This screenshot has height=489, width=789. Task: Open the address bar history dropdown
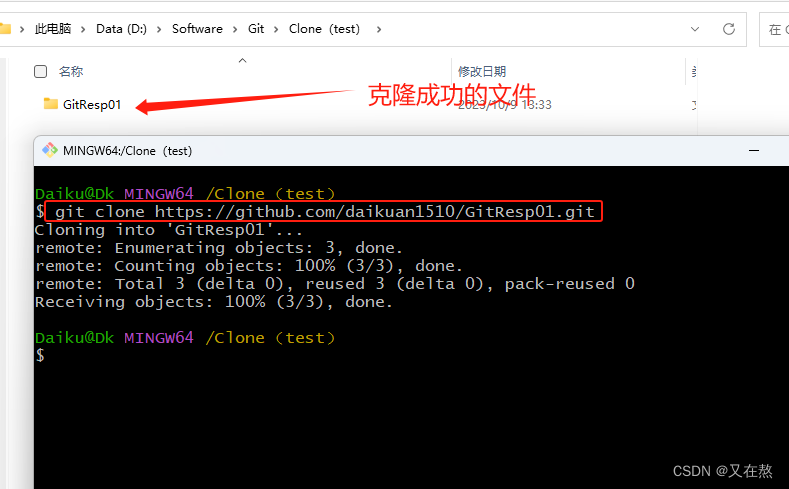tap(695, 29)
